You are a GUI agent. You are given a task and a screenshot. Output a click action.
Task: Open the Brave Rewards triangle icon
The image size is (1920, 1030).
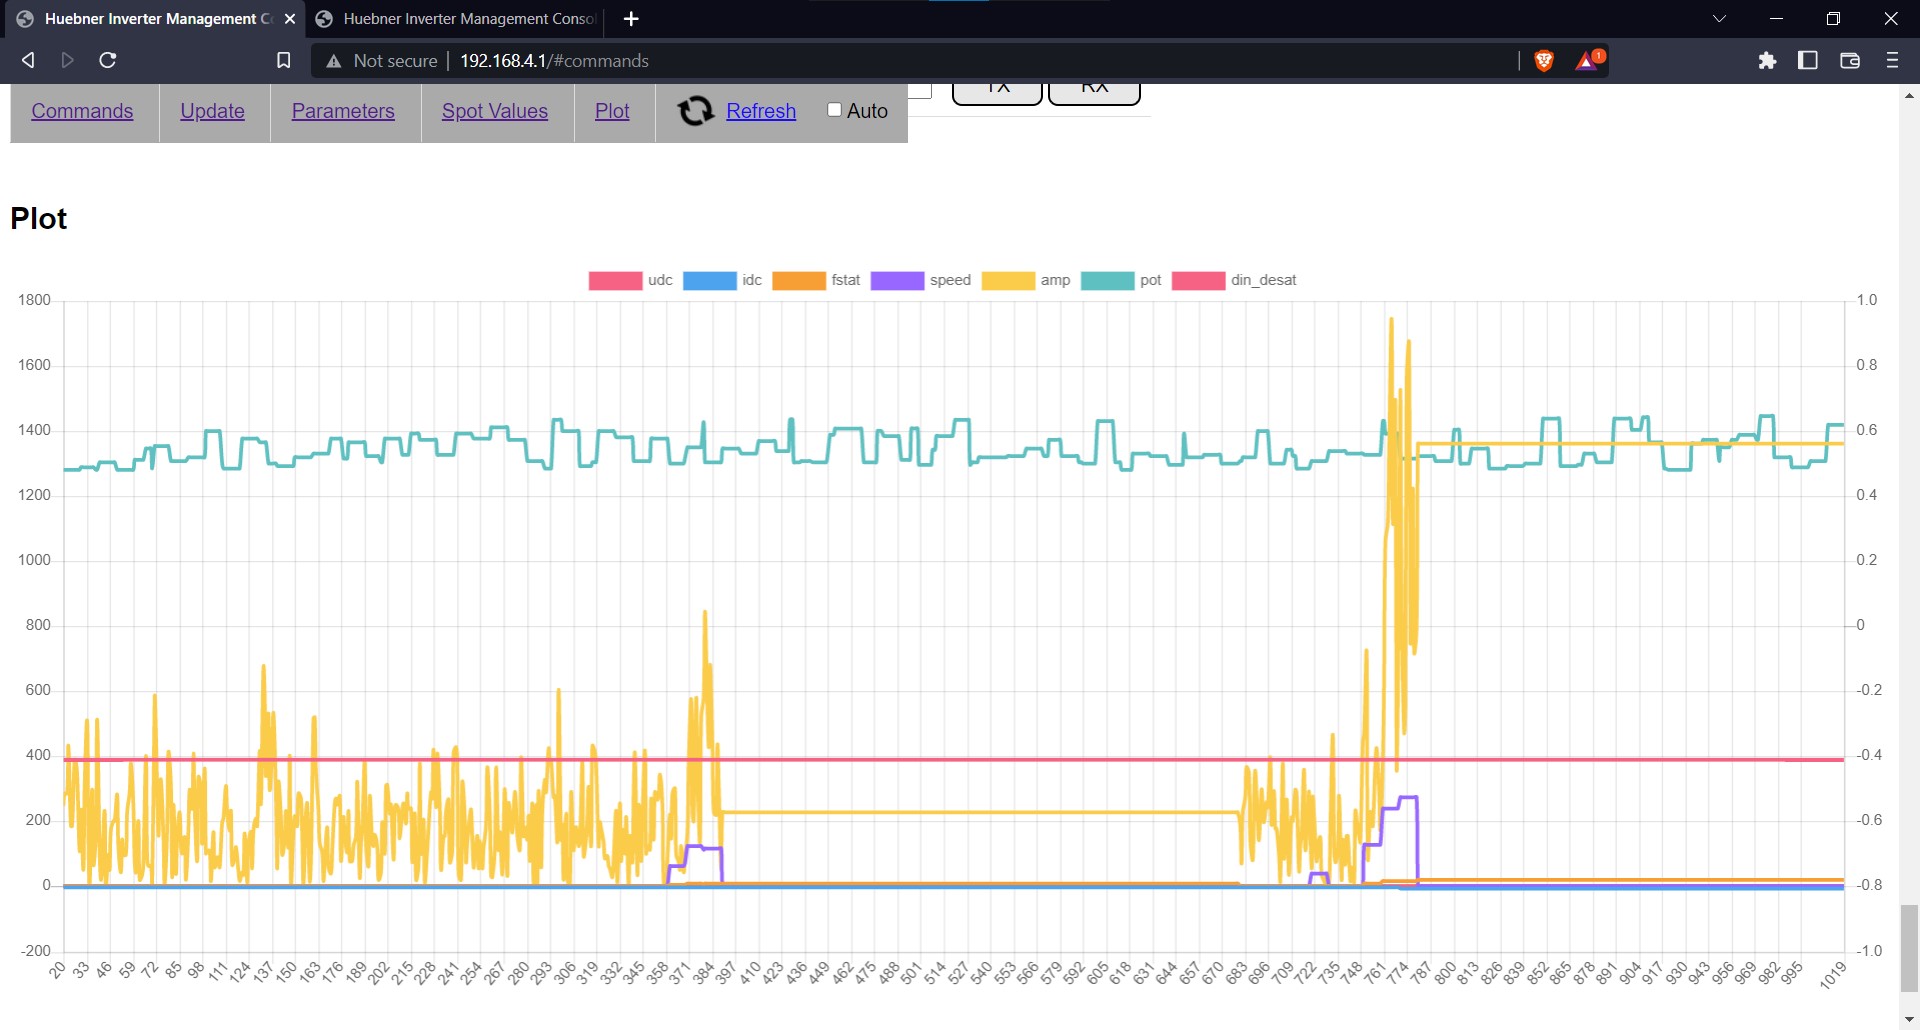1588,61
